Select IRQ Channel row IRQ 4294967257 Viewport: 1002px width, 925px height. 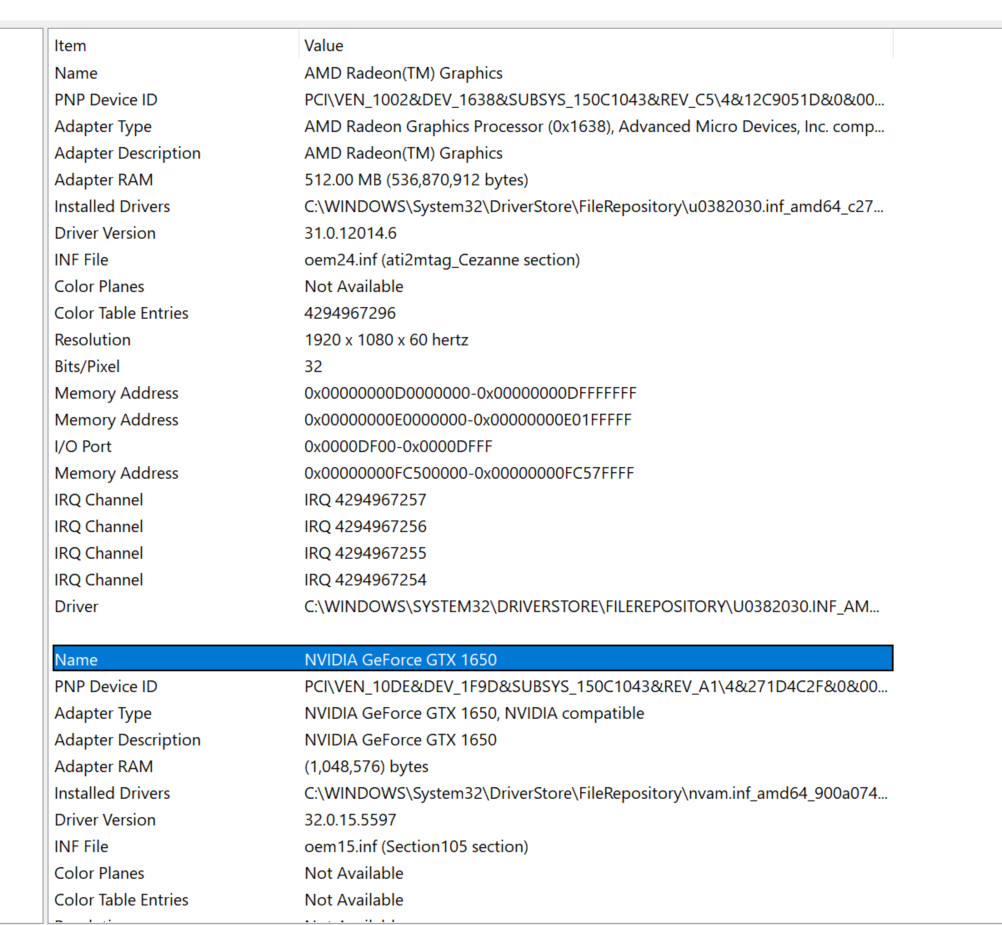(473, 500)
